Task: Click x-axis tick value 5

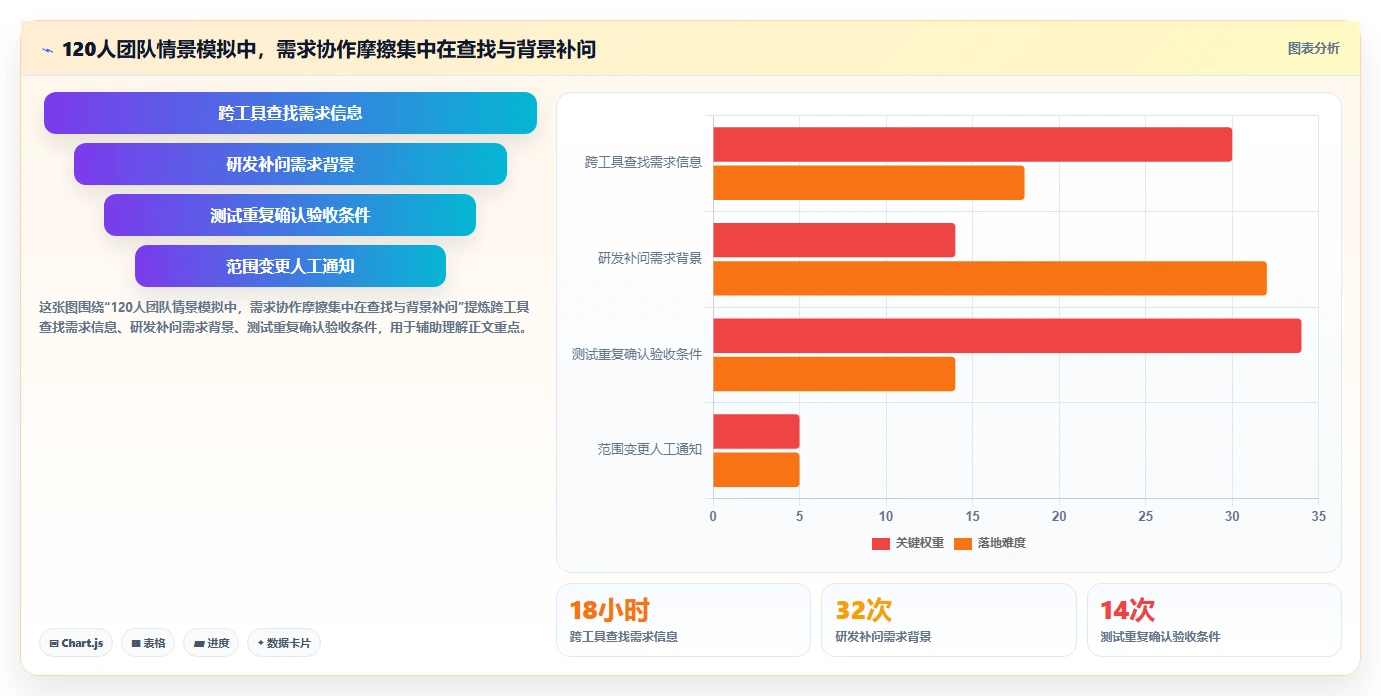Action: [799, 517]
